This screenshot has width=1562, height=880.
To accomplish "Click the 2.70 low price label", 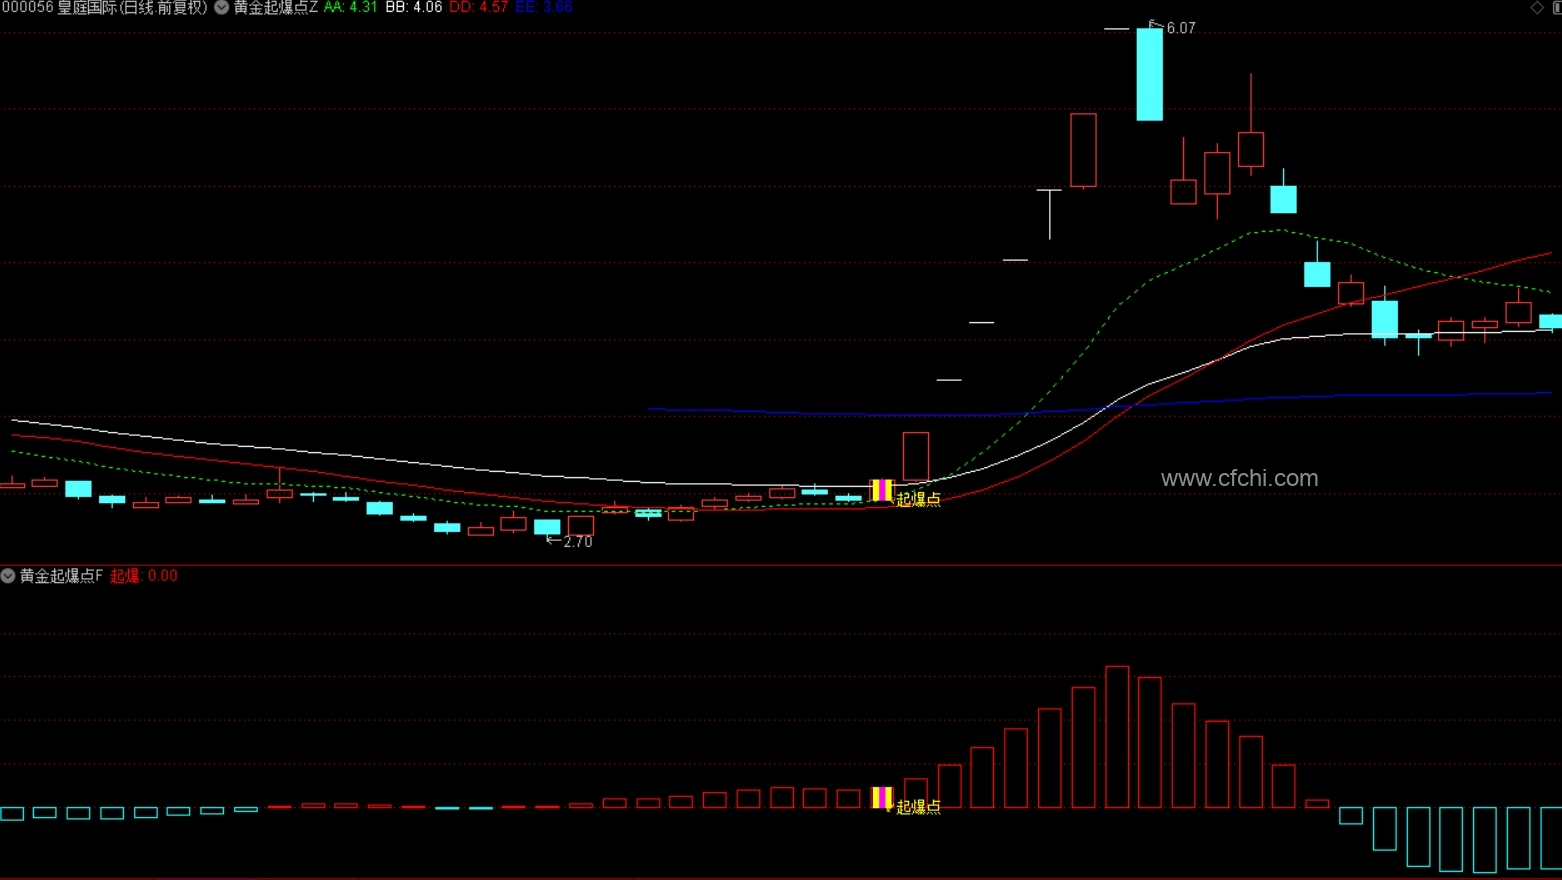I will (x=578, y=542).
